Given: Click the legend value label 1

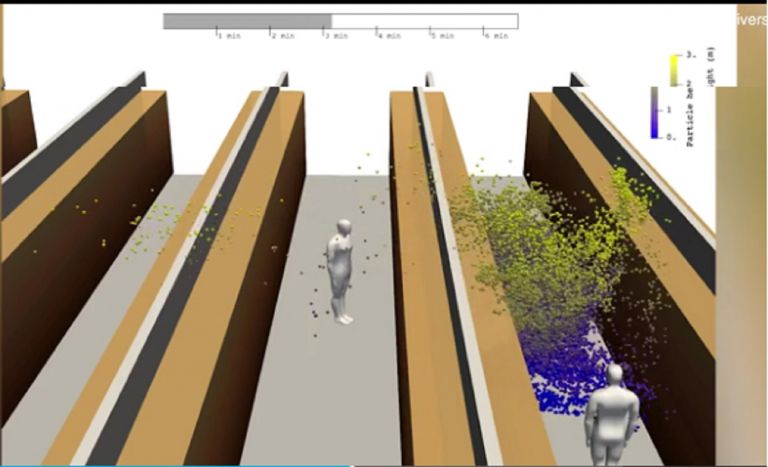Looking at the screenshot, I should point(669,110).
